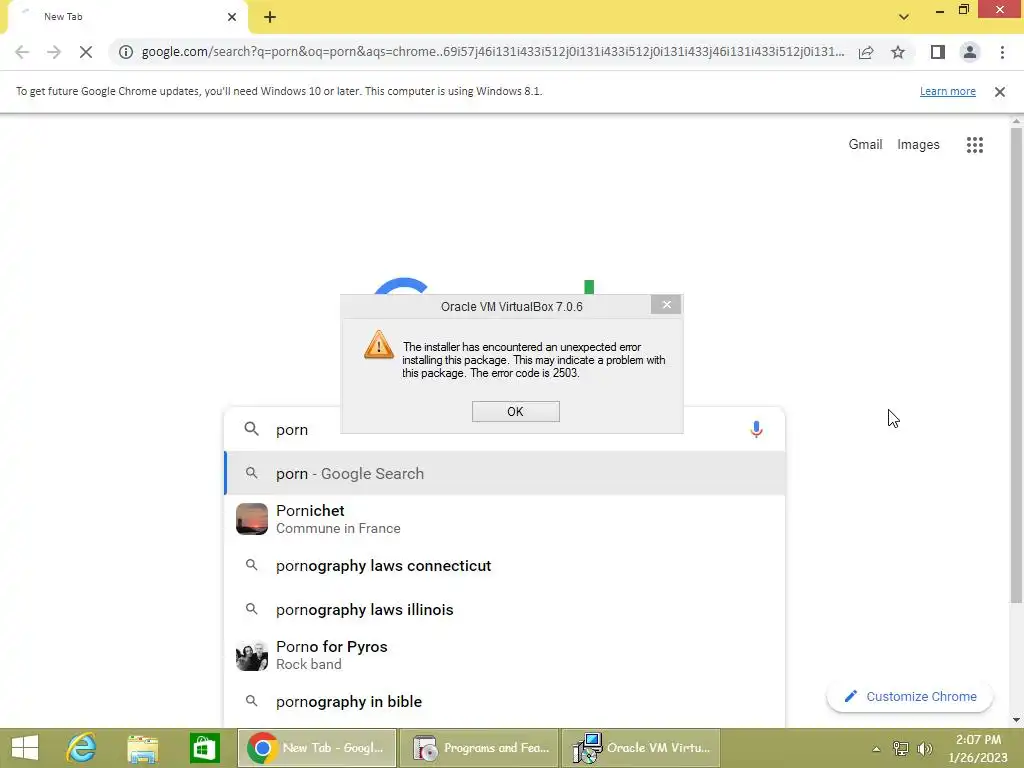Image resolution: width=1024 pixels, height=768 pixels.
Task: Open the Chrome profile avatar
Action: [x=970, y=52]
